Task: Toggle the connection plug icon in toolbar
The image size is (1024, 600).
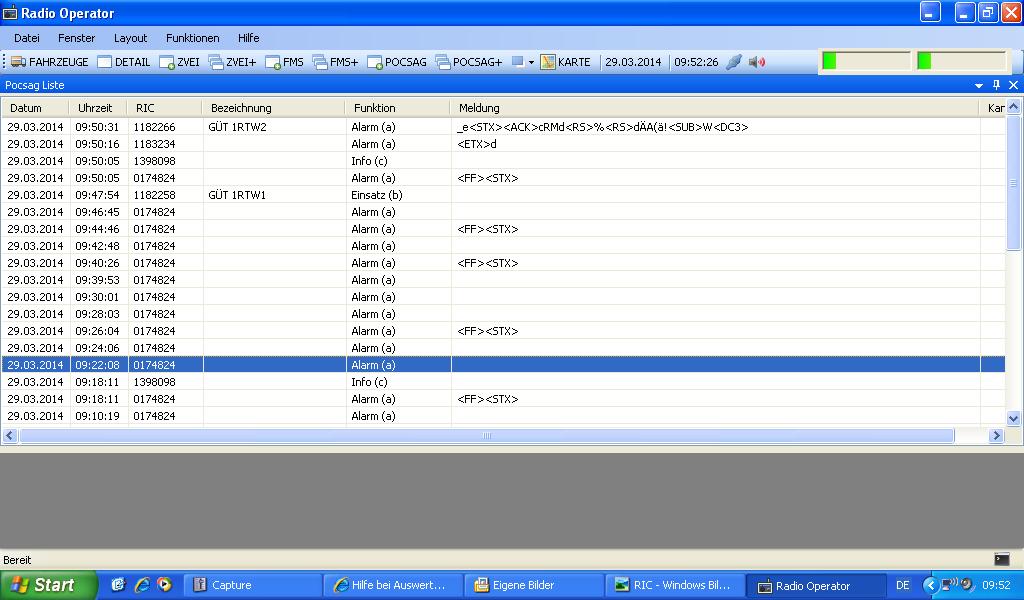Action: 734,62
